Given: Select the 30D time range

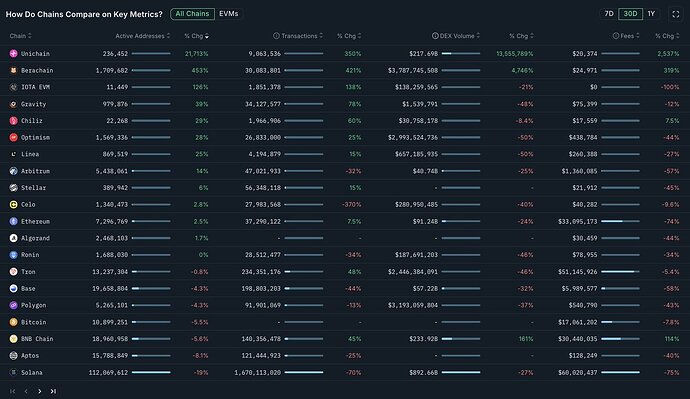Looking at the screenshot, I should (630, 14).
